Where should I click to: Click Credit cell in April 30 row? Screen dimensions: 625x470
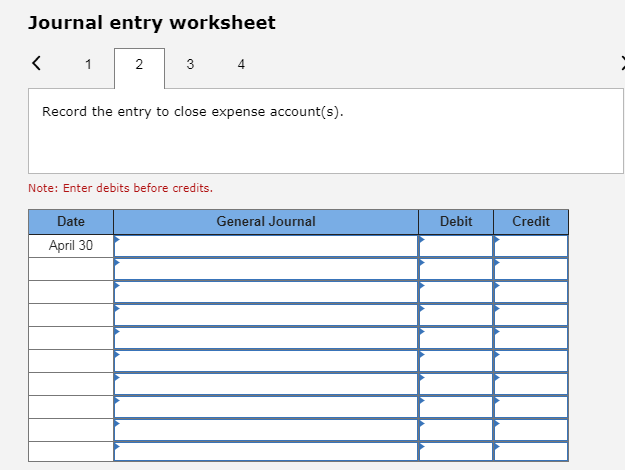[531, 246]
